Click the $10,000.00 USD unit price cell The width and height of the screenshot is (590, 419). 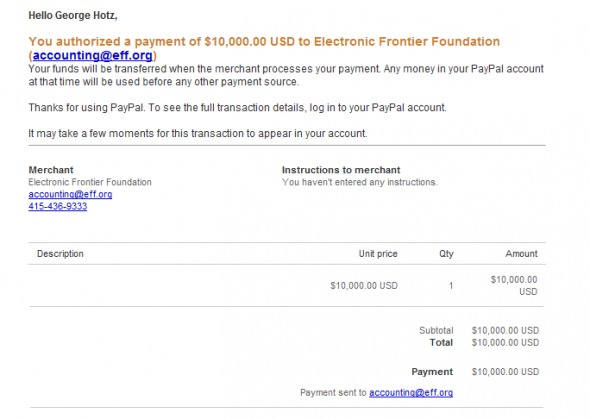[x=364, y=285]
